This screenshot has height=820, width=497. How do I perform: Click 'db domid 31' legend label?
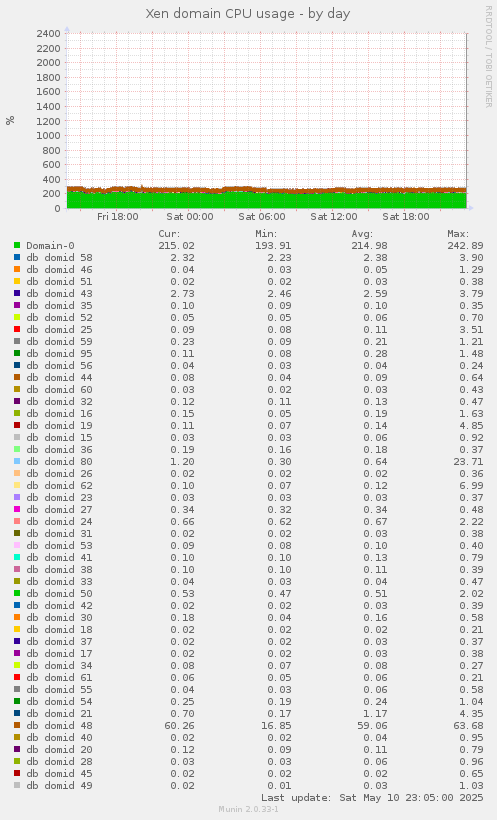pyautogui.click(x=59, y=533)
